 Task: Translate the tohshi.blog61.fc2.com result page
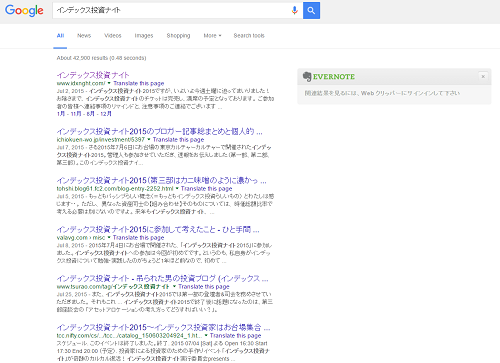206,189
